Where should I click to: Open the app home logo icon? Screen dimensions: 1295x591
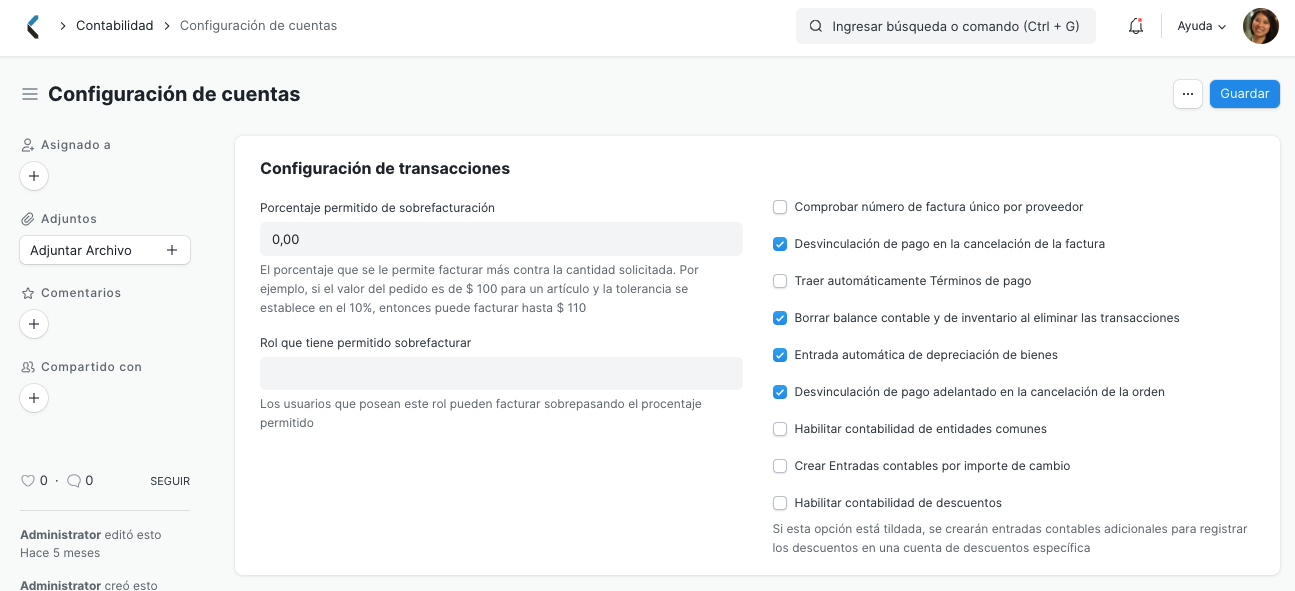[33, 26]
